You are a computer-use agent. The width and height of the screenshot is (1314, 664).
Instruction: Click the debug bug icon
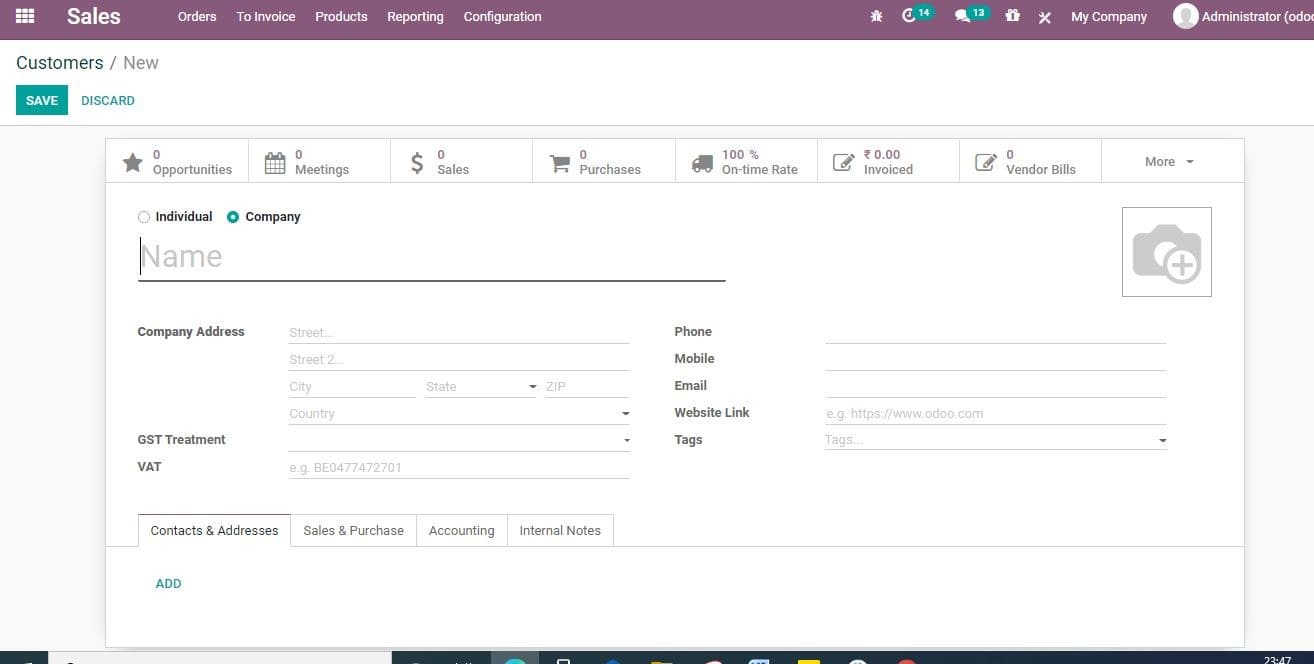pyautogui.click(x=876, y=15)
